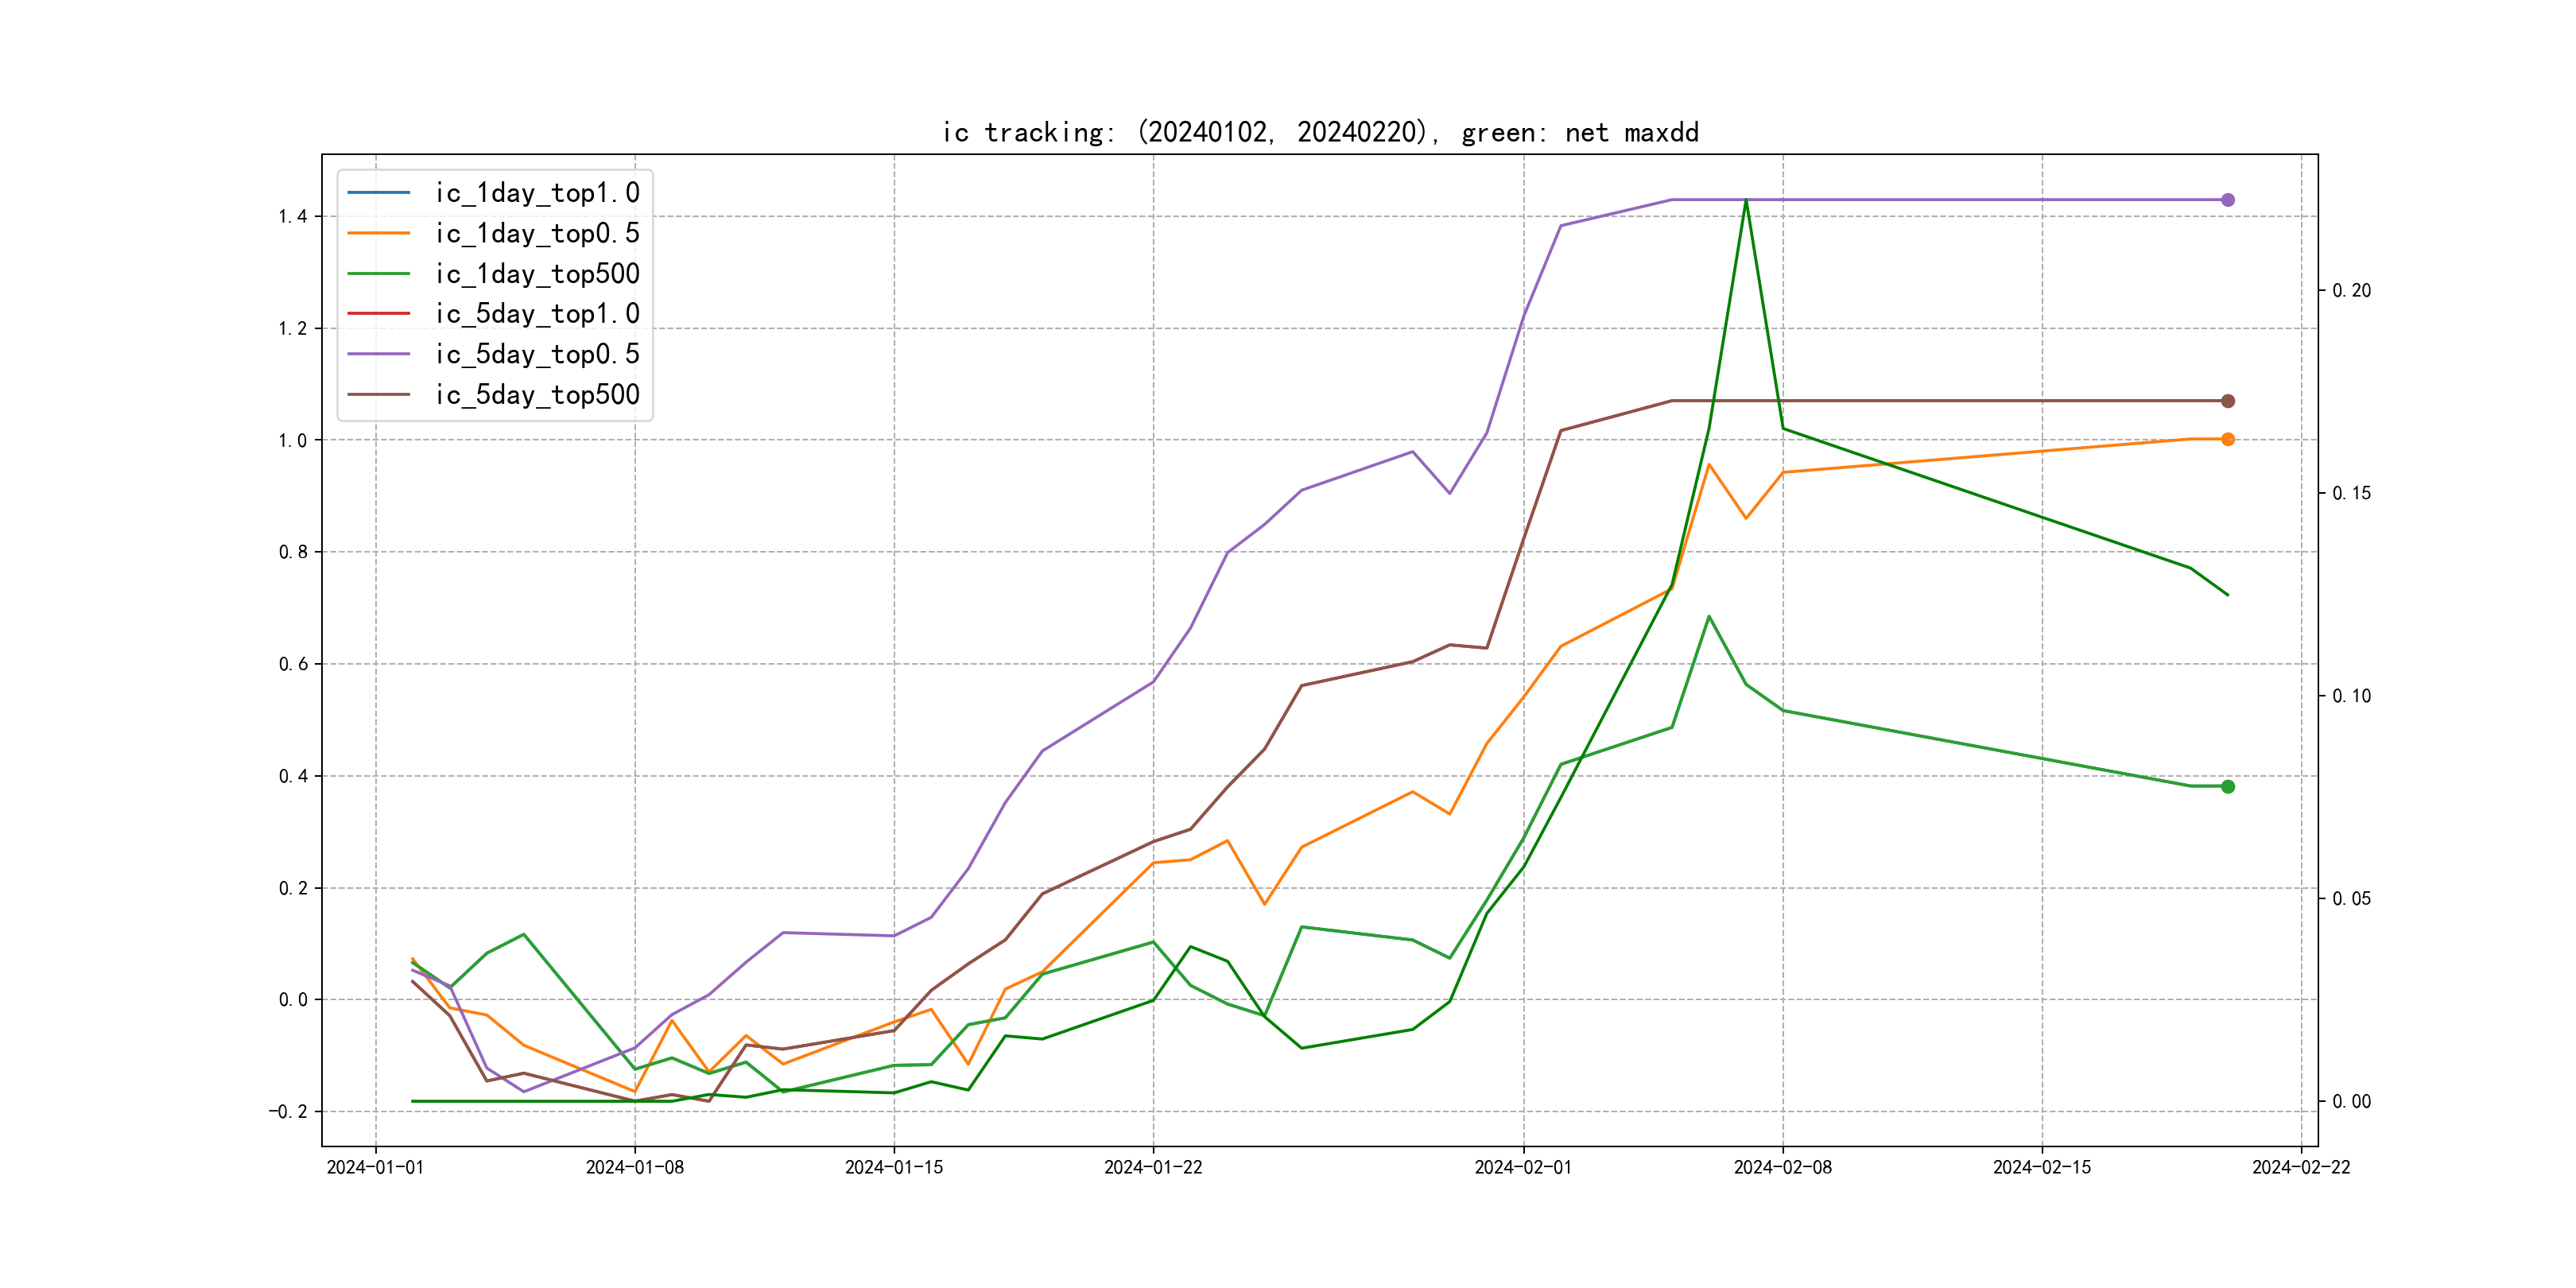Click the green endpoint marker dot
The image size is (2576, 1288).
click(2228, 787)
